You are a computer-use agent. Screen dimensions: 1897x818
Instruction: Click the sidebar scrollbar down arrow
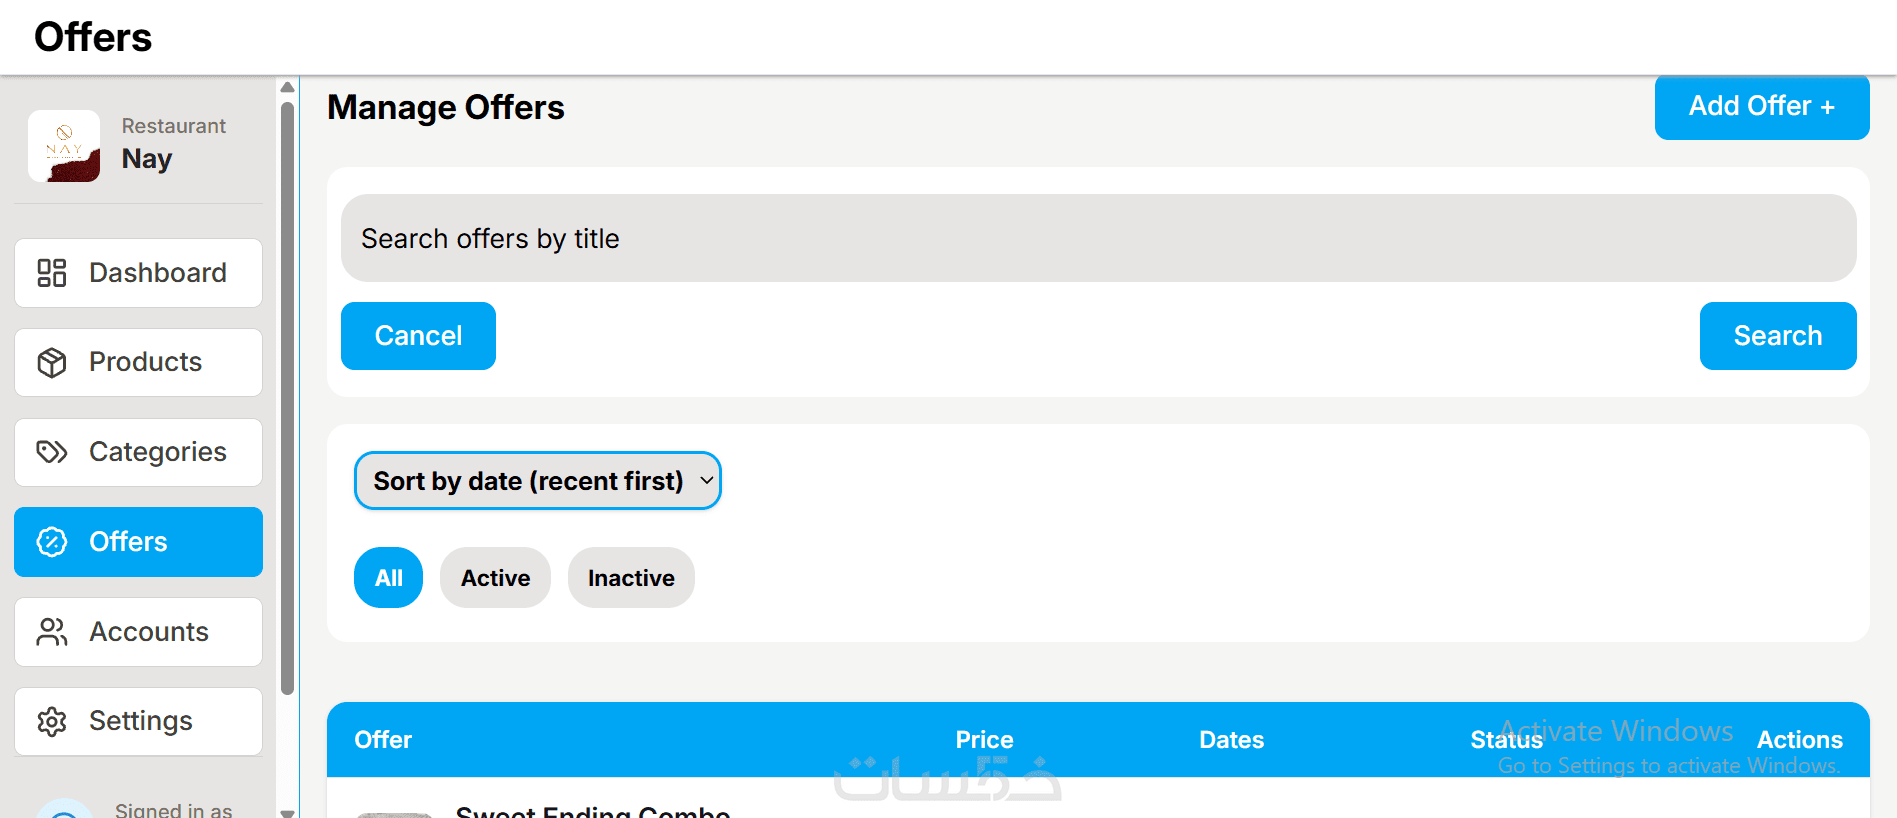point(288,811)
